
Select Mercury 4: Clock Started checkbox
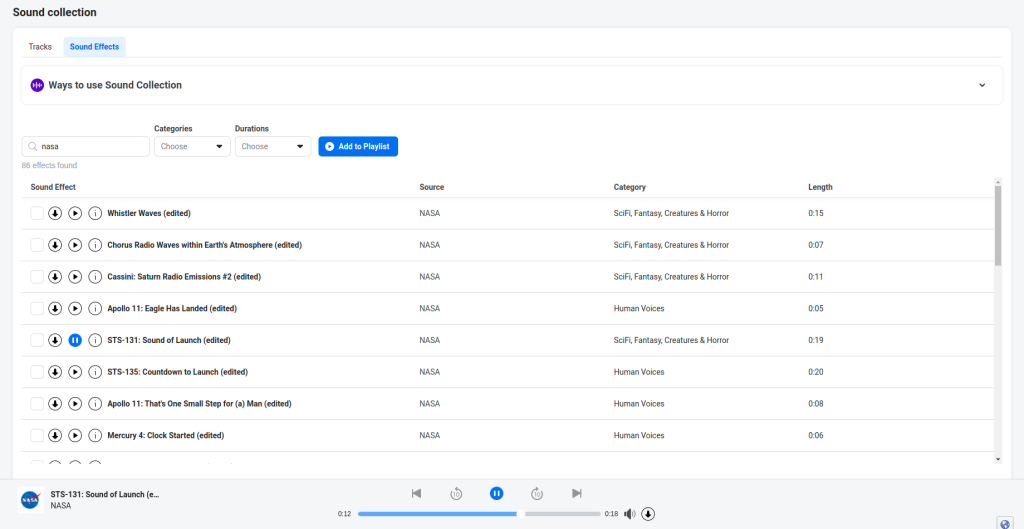[37, 435]
